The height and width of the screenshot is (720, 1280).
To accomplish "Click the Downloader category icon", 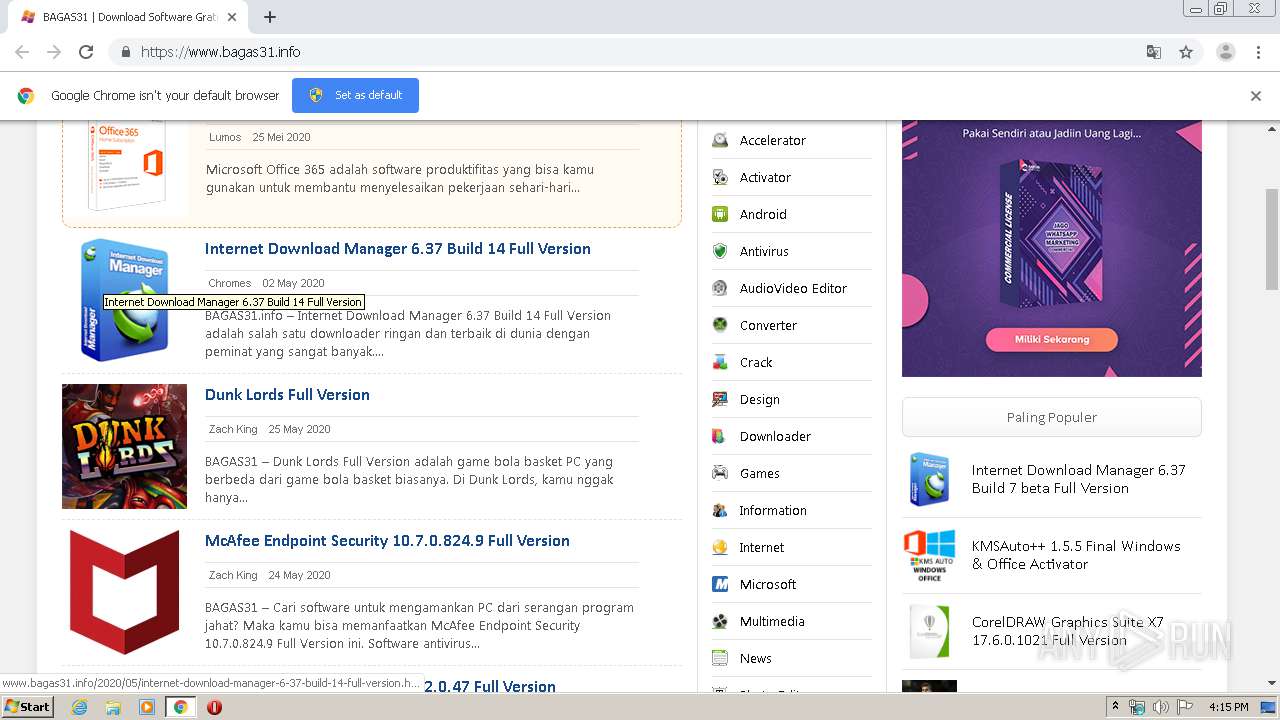I will click(720, 437).
